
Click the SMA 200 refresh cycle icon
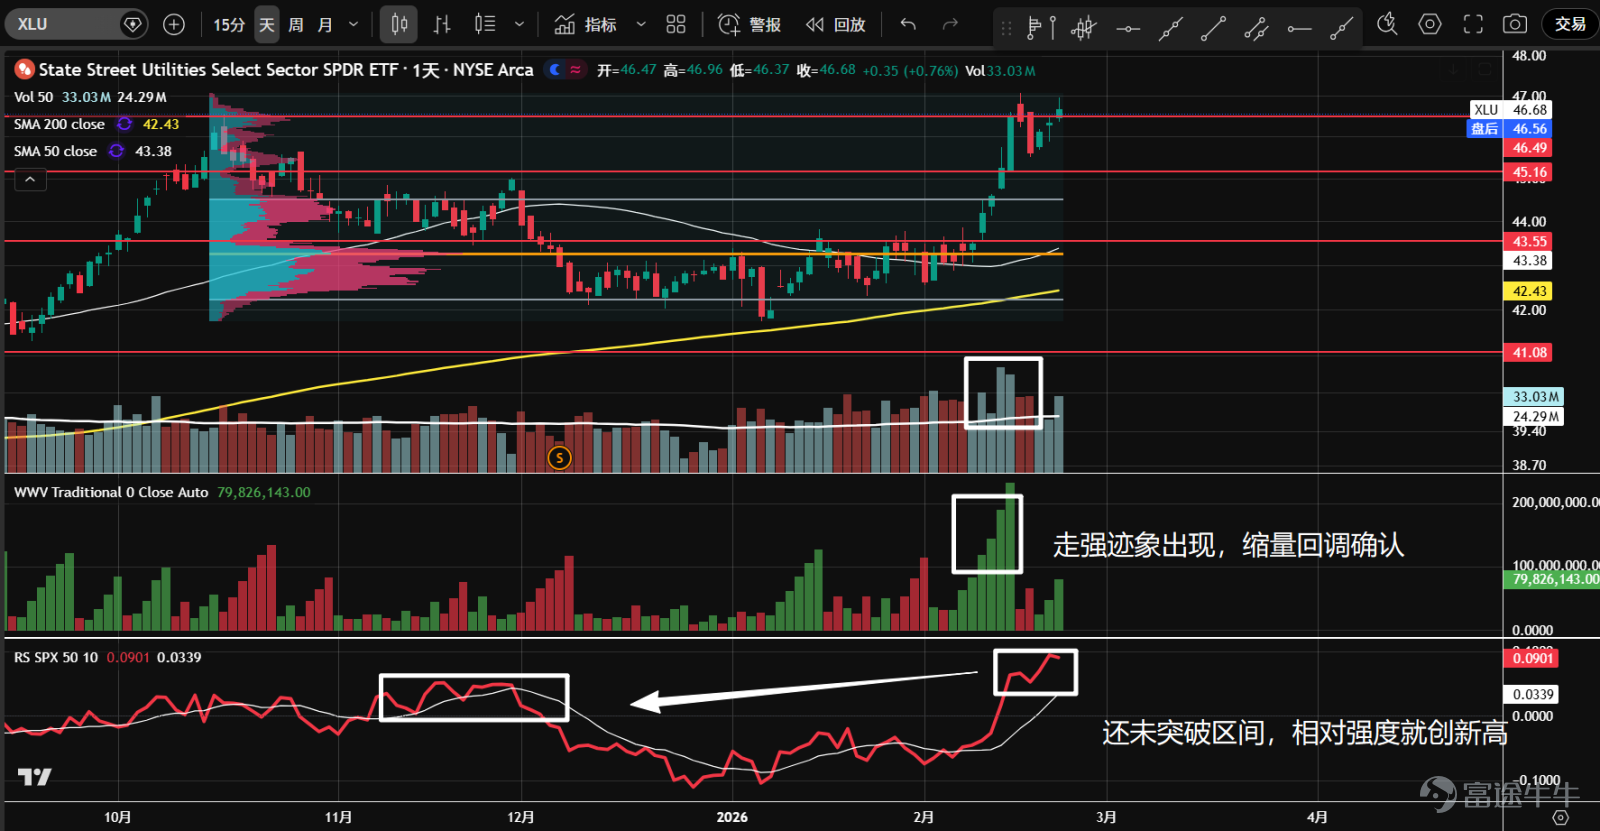[125, 124]
